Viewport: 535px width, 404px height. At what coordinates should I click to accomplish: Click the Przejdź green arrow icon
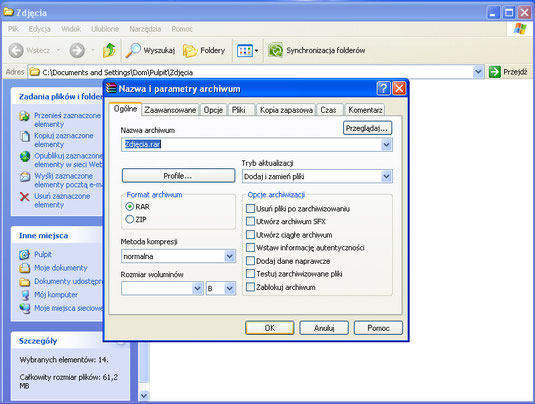tap(494, 72)
